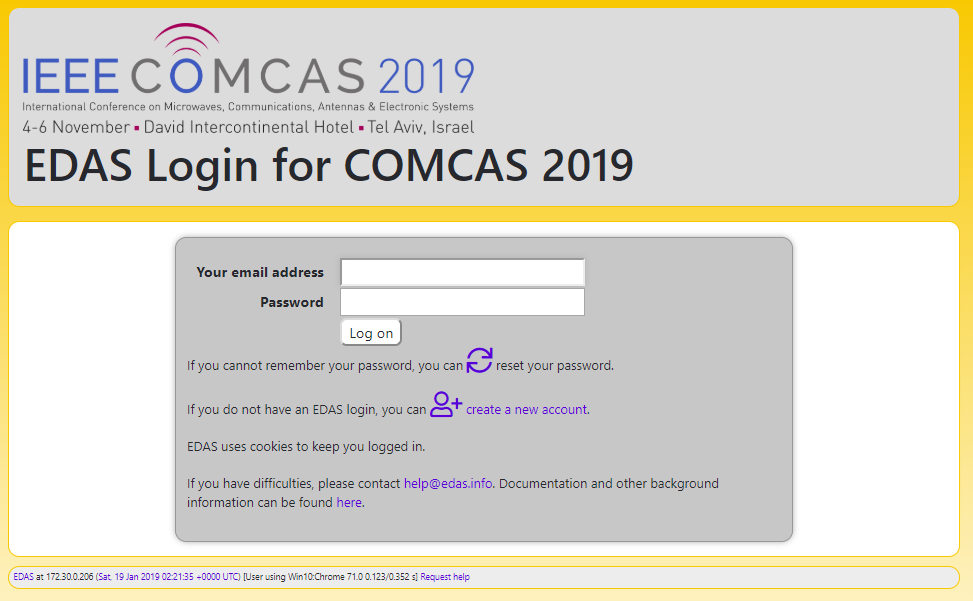973x601 pixels.
Task: Follow the 'here' documentation link
Action: click(349, 502)
